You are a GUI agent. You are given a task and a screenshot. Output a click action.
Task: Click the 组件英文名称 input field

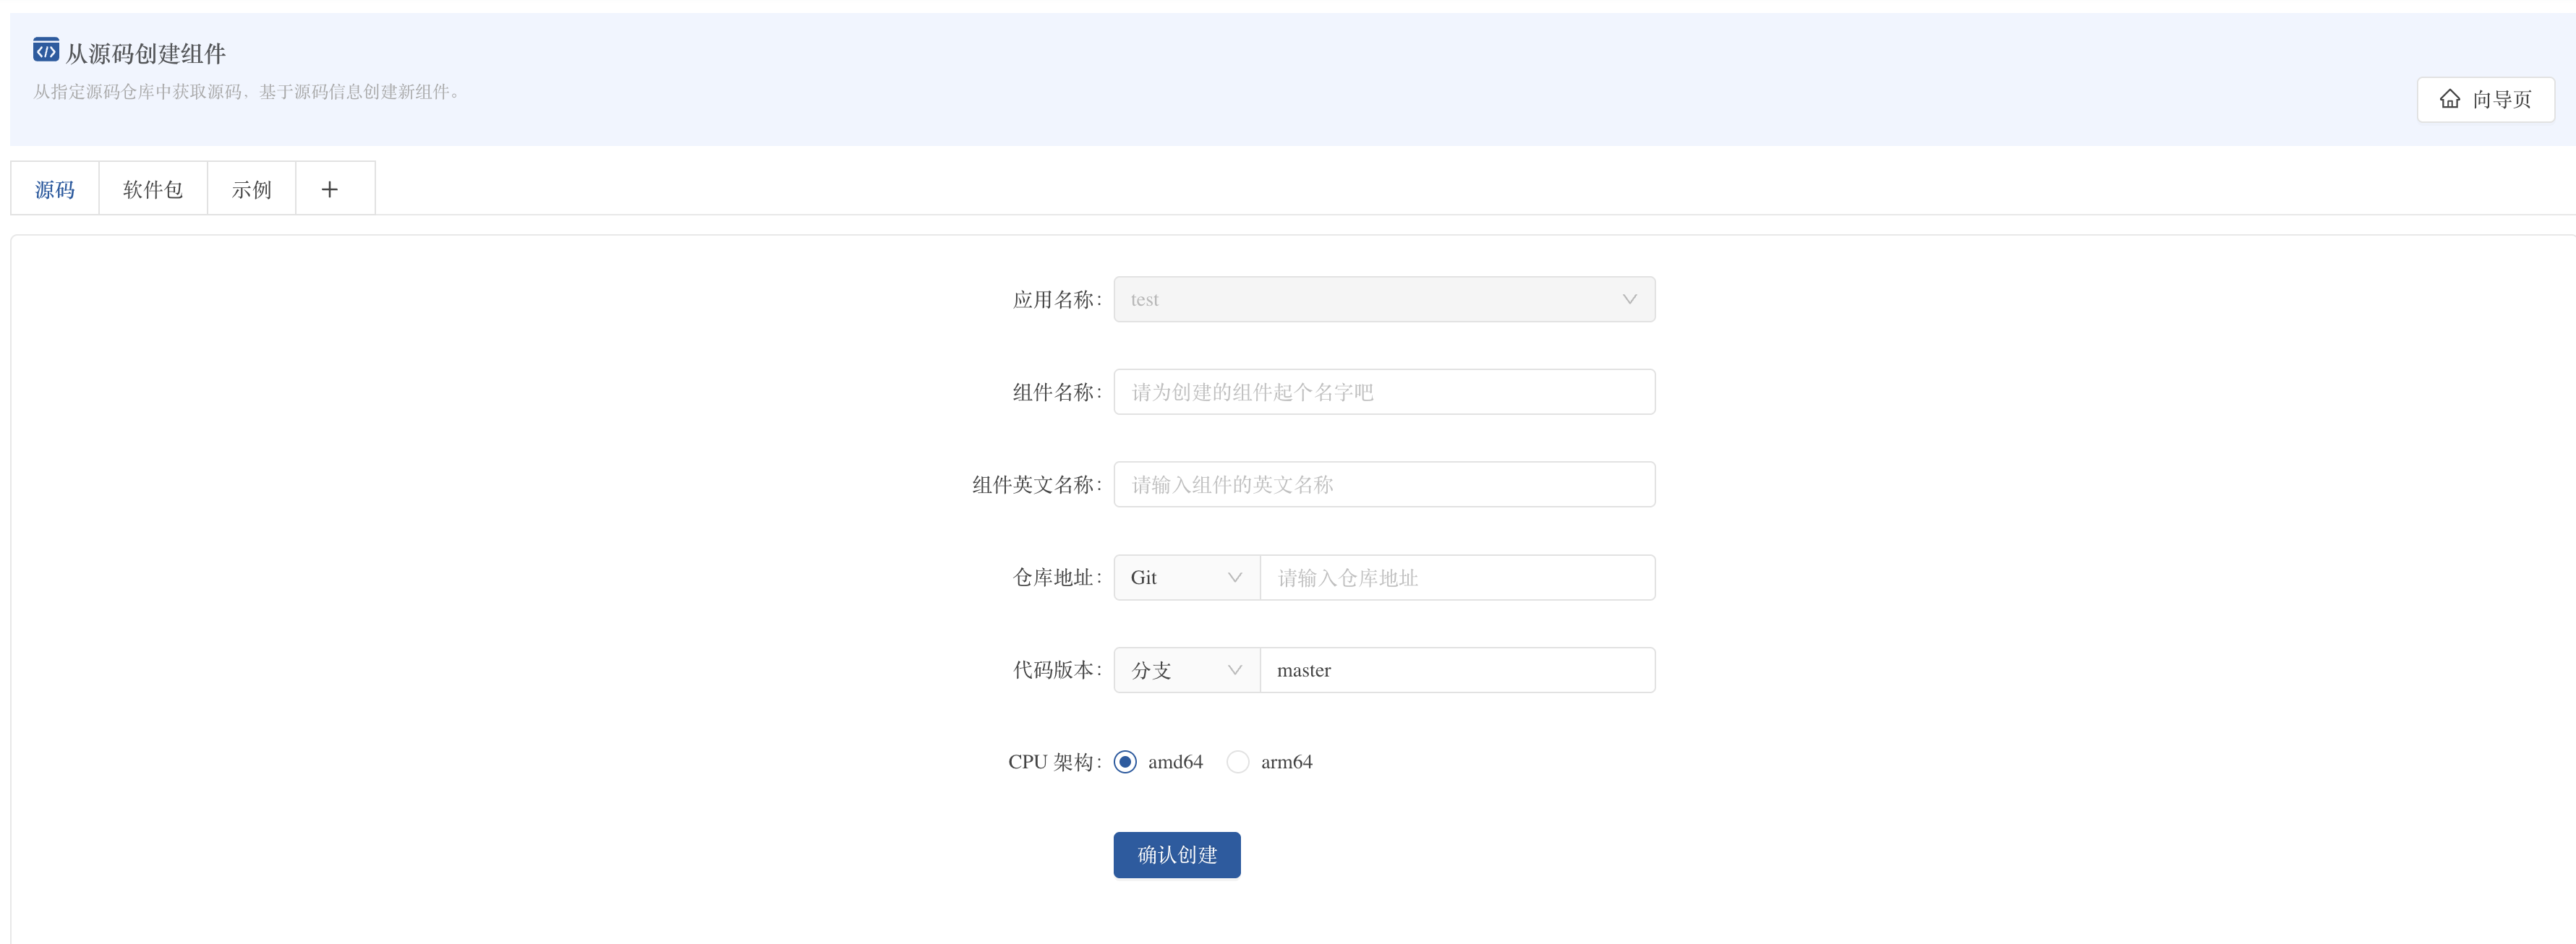tap(1383, 485)
